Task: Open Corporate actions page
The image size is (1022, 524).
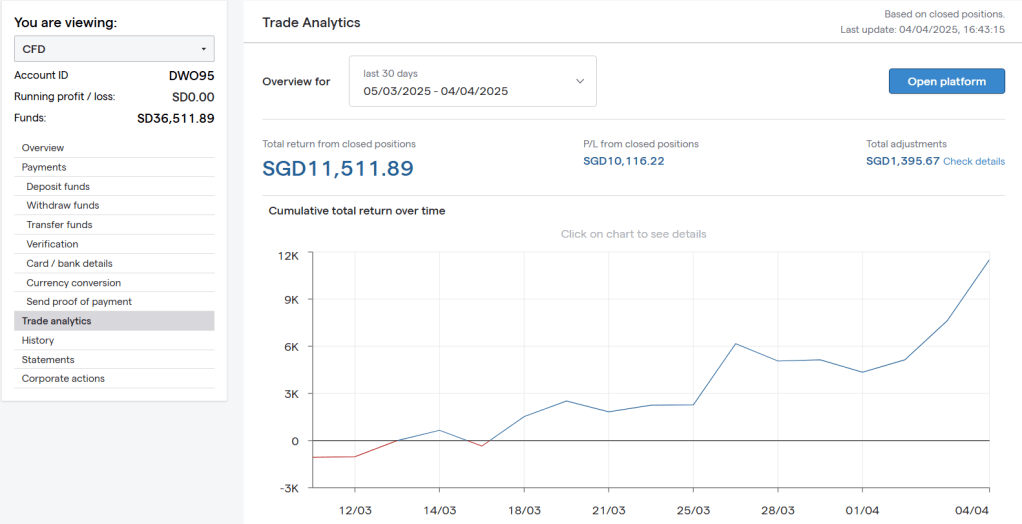Action: (x=63, y=379)
